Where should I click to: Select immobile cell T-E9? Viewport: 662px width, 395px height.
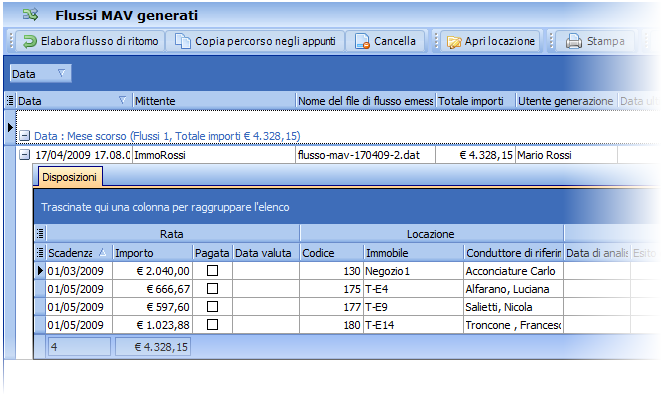[x=413, y=307]
